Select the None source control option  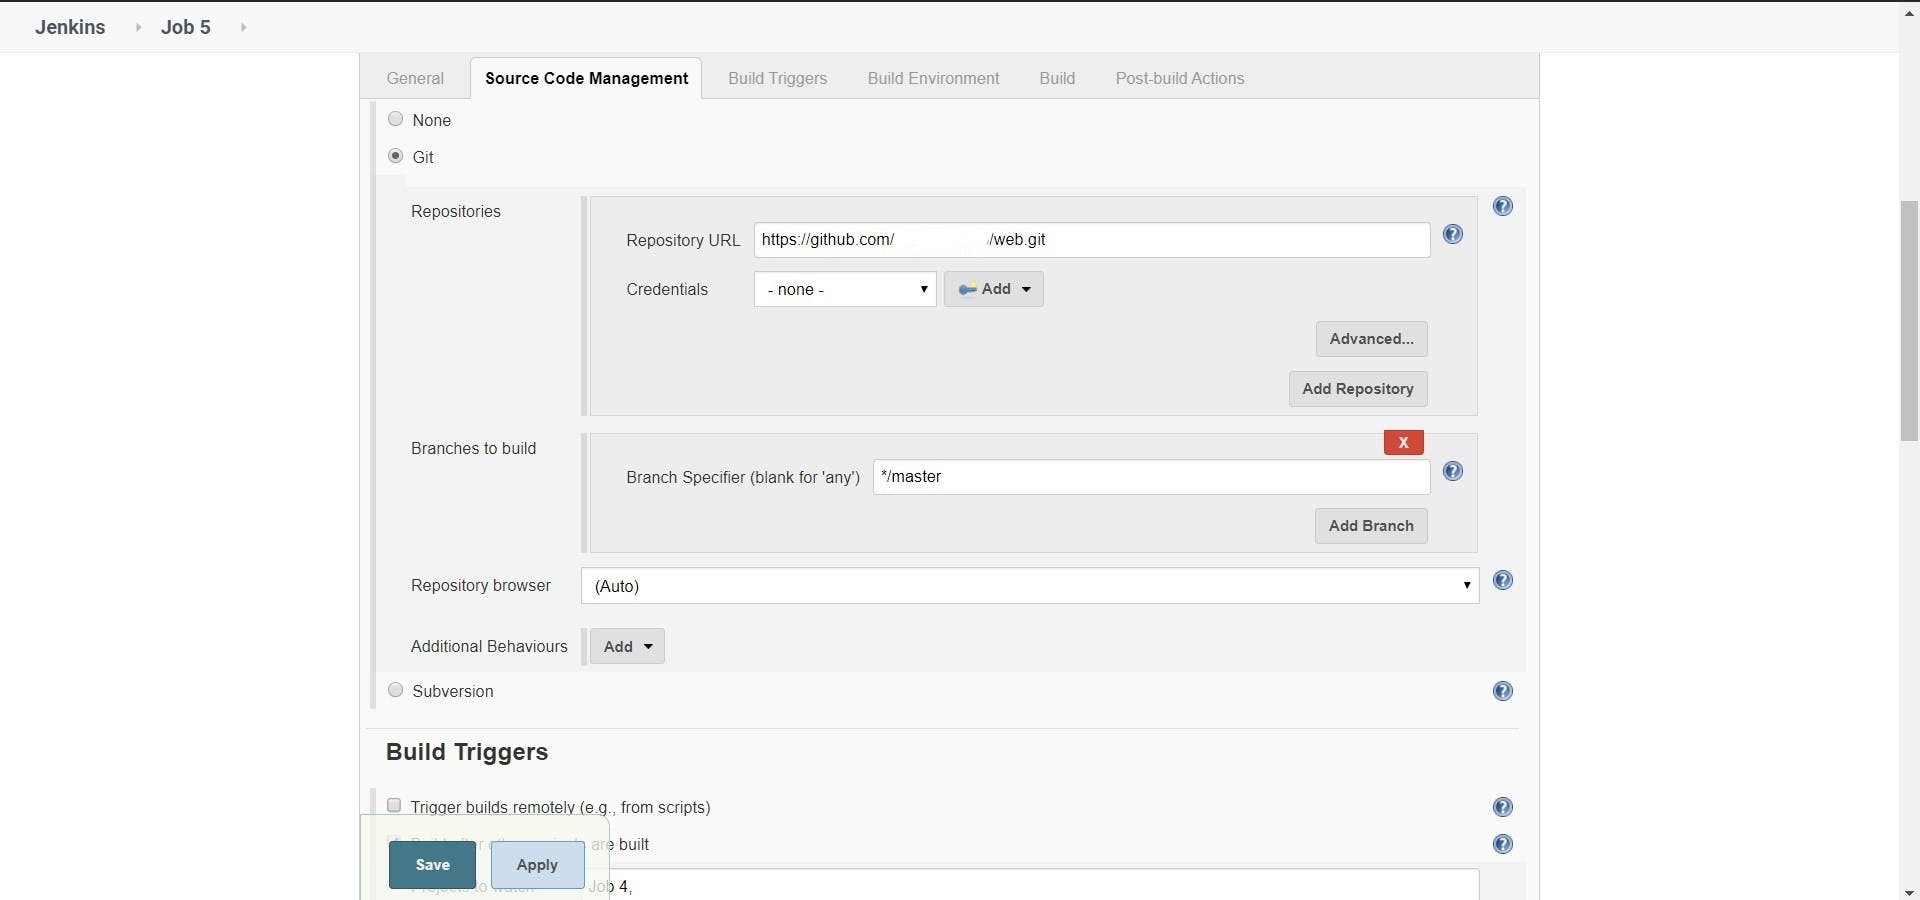click(396, 119)
